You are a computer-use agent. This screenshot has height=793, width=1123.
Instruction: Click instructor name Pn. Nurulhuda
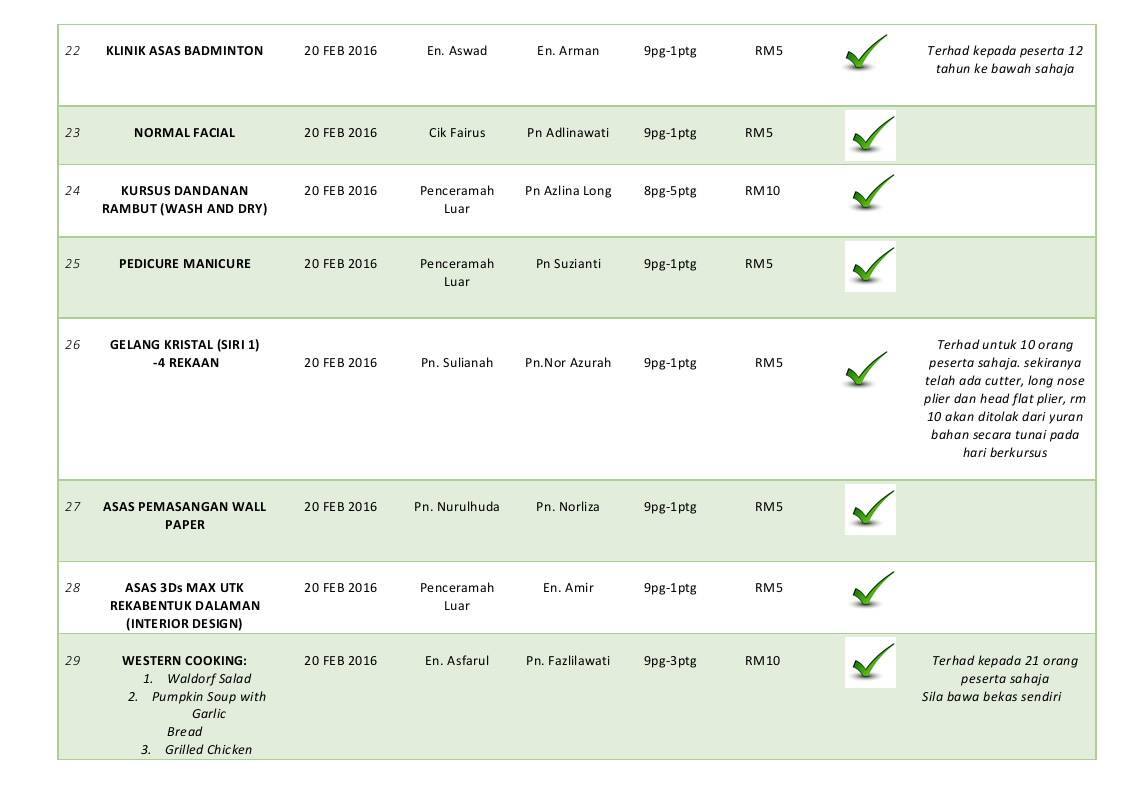(x=457, y=506)
